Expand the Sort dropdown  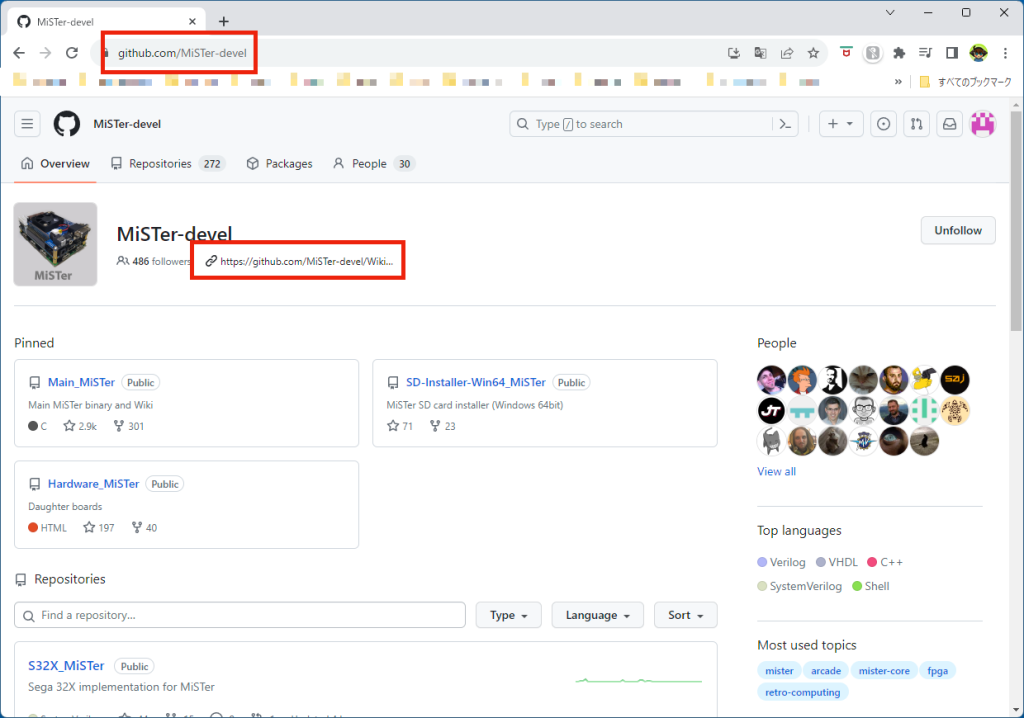685,615
